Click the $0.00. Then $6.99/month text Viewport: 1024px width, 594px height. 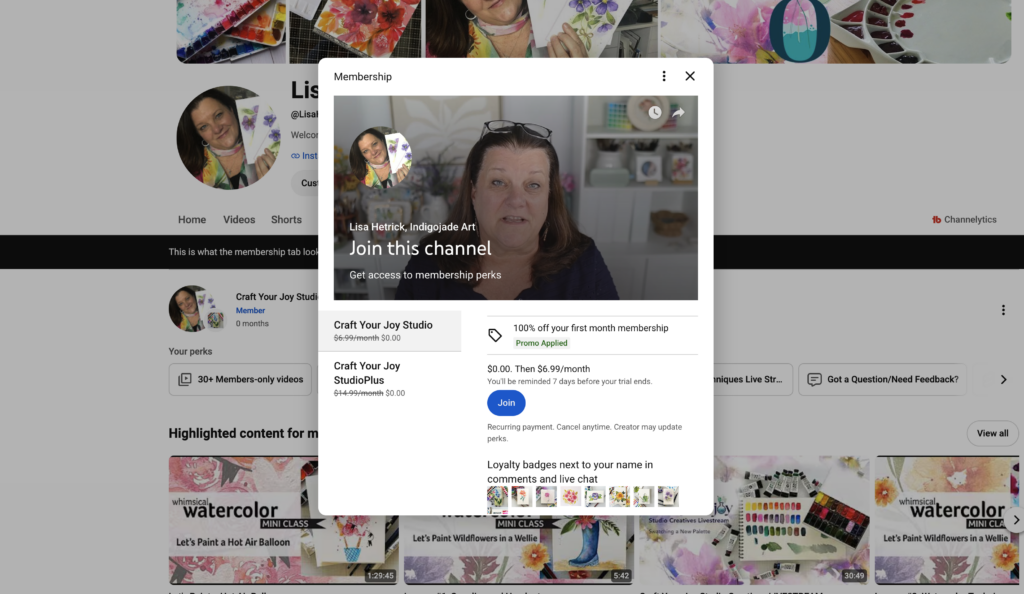point(538,369)
